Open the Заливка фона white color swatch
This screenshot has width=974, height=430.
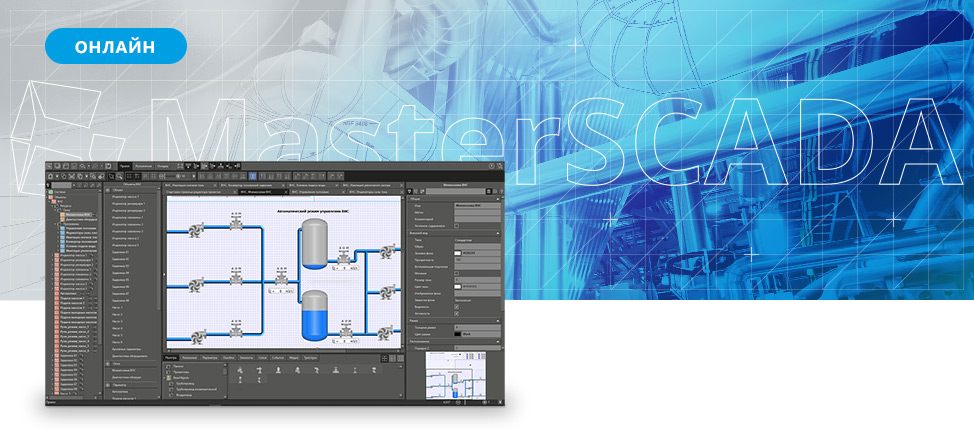[x=457, y=254]
